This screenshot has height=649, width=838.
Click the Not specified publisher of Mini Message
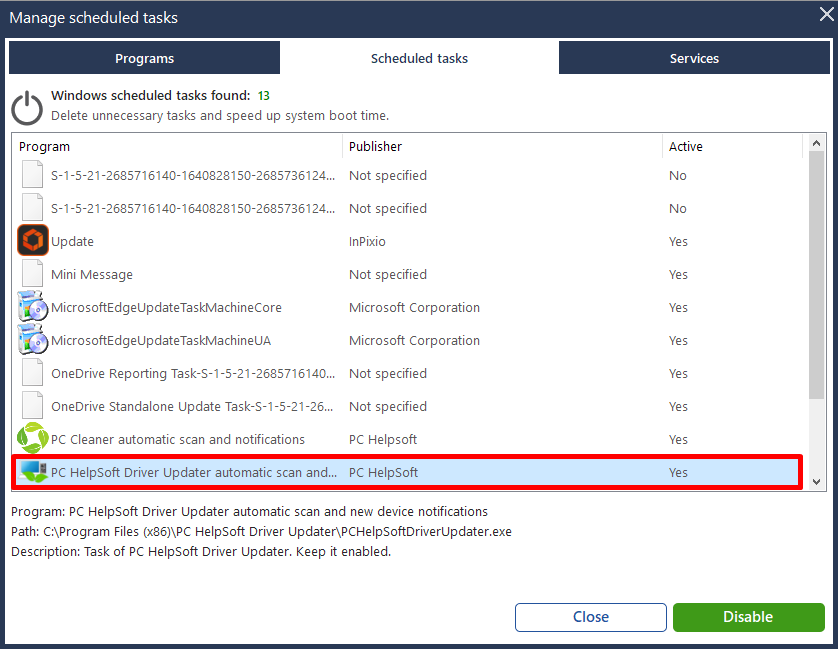[x=388, y=275]
